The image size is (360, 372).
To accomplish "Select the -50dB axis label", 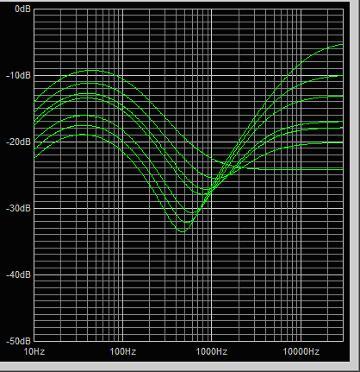I will [18, 342].
